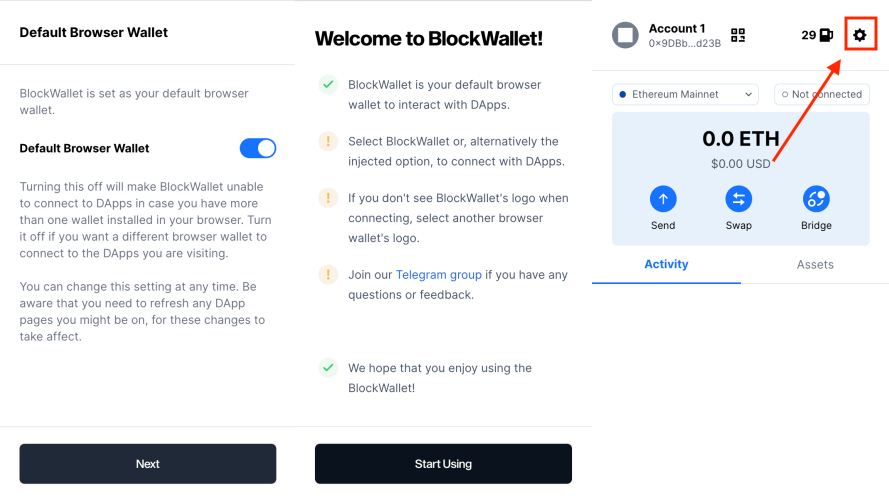Open the Telegram group link
Screen dimensions: 889x500
click(439, 274)
